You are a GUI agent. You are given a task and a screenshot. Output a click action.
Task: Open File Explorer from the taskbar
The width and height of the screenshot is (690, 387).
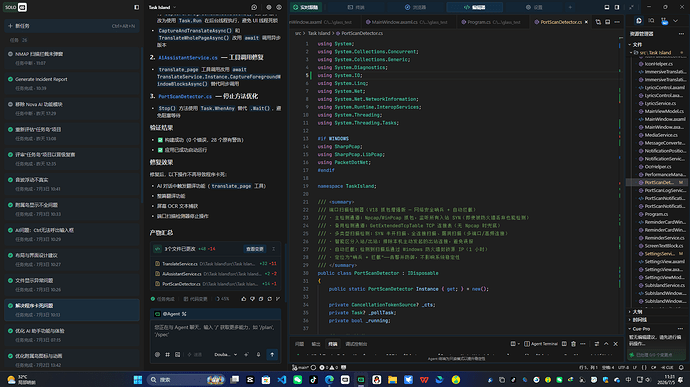pyautogui.click(x=393, y=380)
